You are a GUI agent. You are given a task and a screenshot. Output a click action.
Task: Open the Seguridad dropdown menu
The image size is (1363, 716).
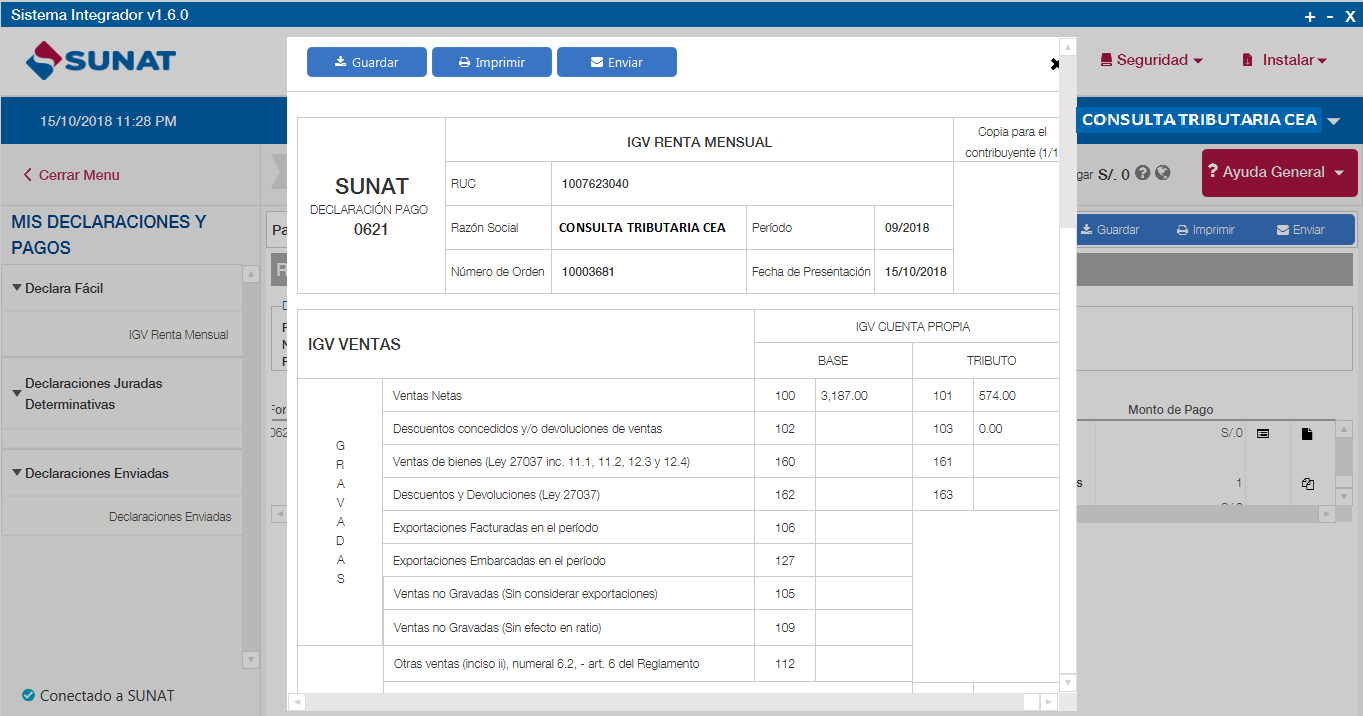point(1151,60)
